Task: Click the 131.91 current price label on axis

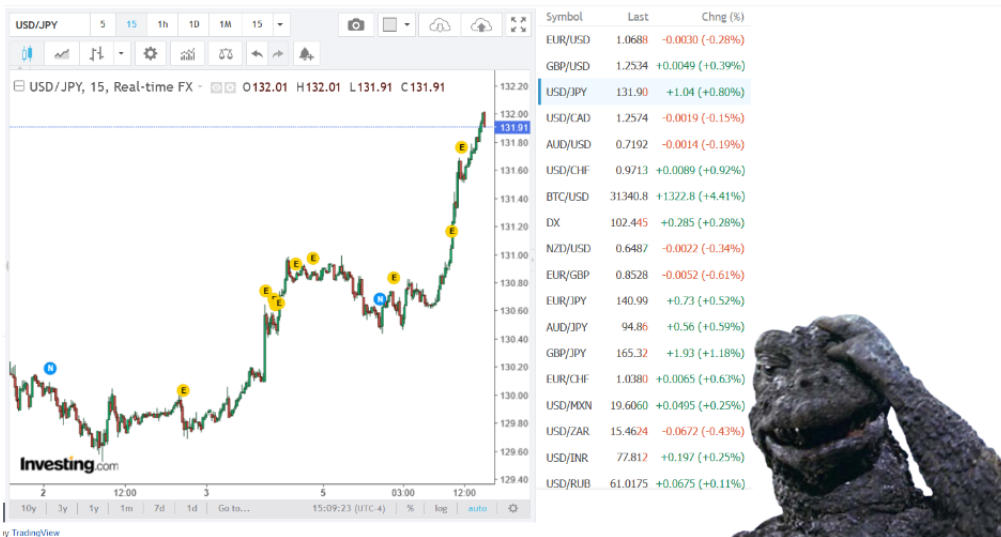Action: [513, 128]
